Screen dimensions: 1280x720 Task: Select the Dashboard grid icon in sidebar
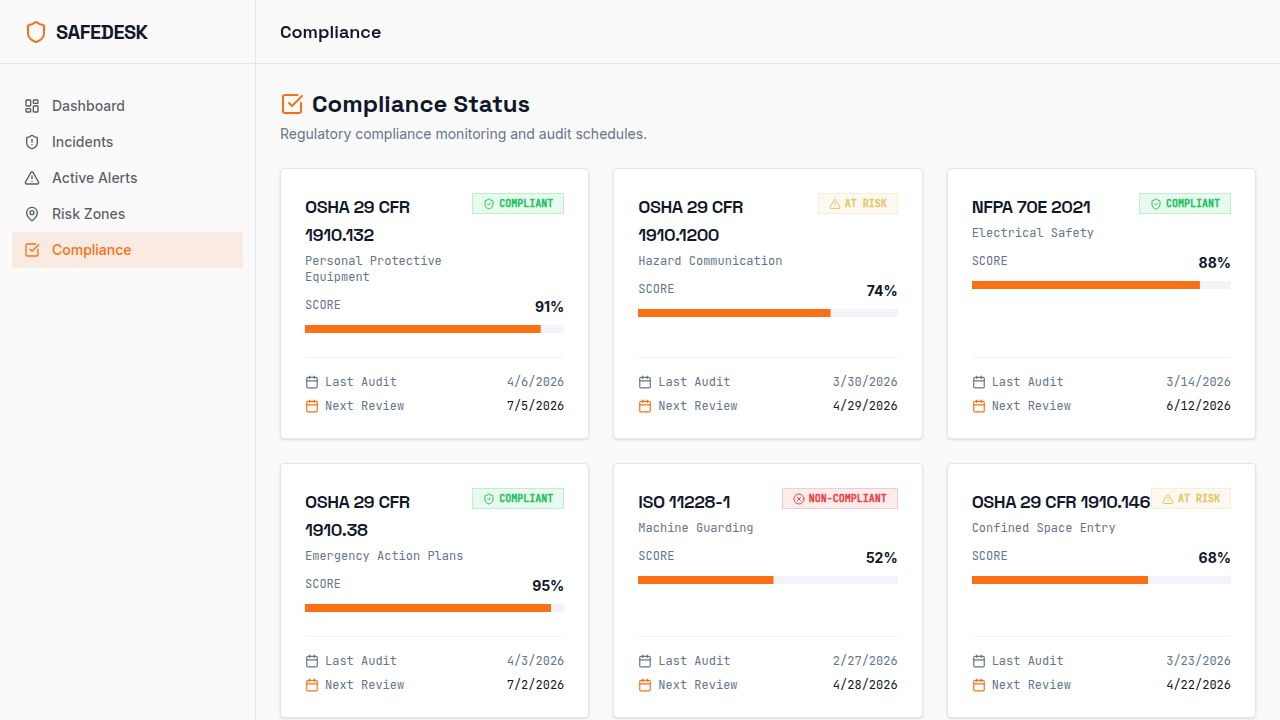pyautogui.click(x=31, y=106)
